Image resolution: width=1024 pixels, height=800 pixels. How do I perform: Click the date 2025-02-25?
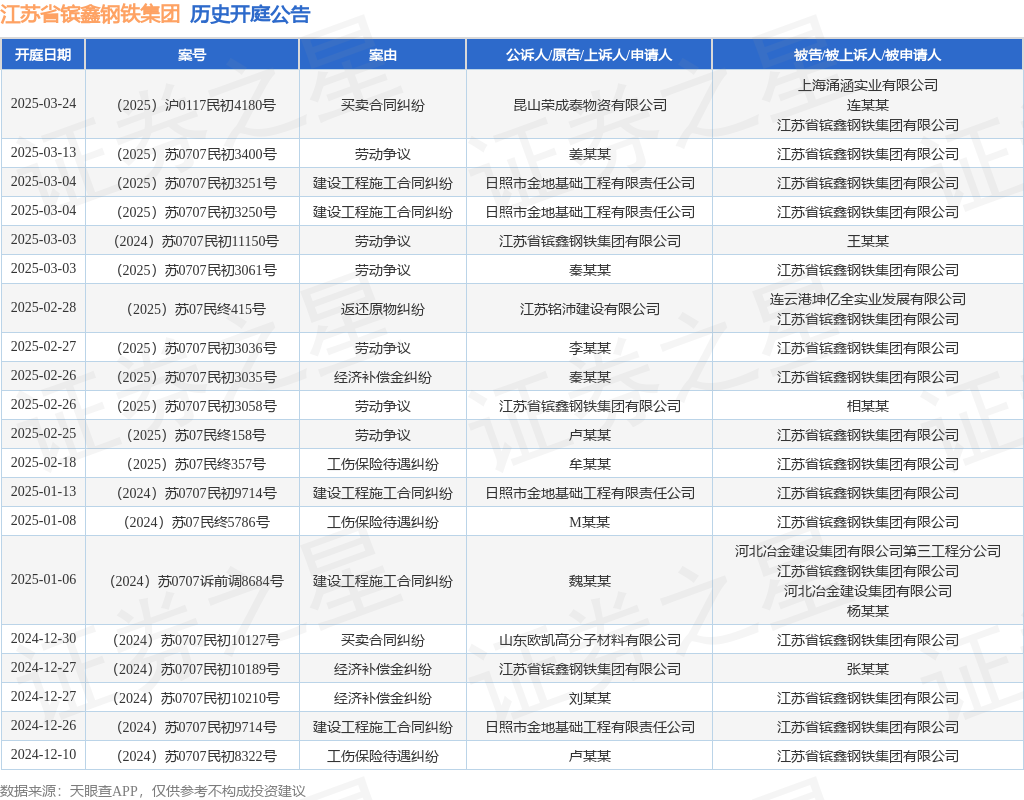pos(43,434)
